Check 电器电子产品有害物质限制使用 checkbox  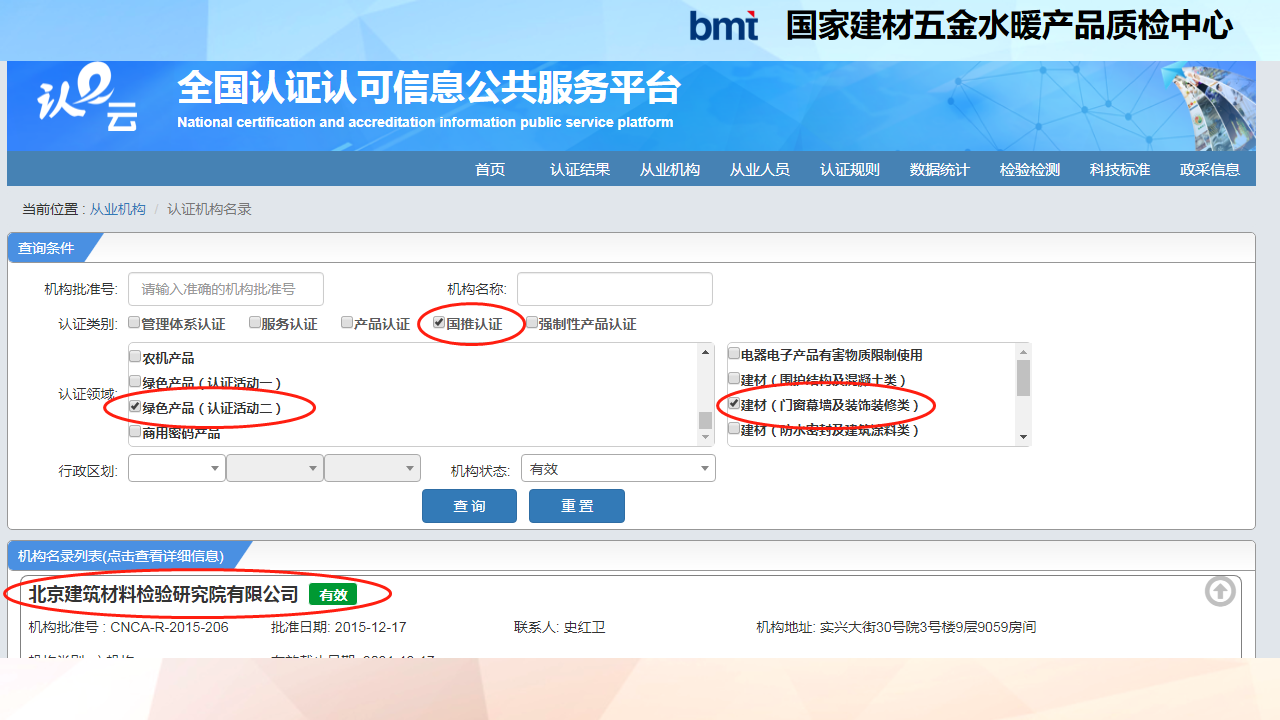[x=734, y=354]
